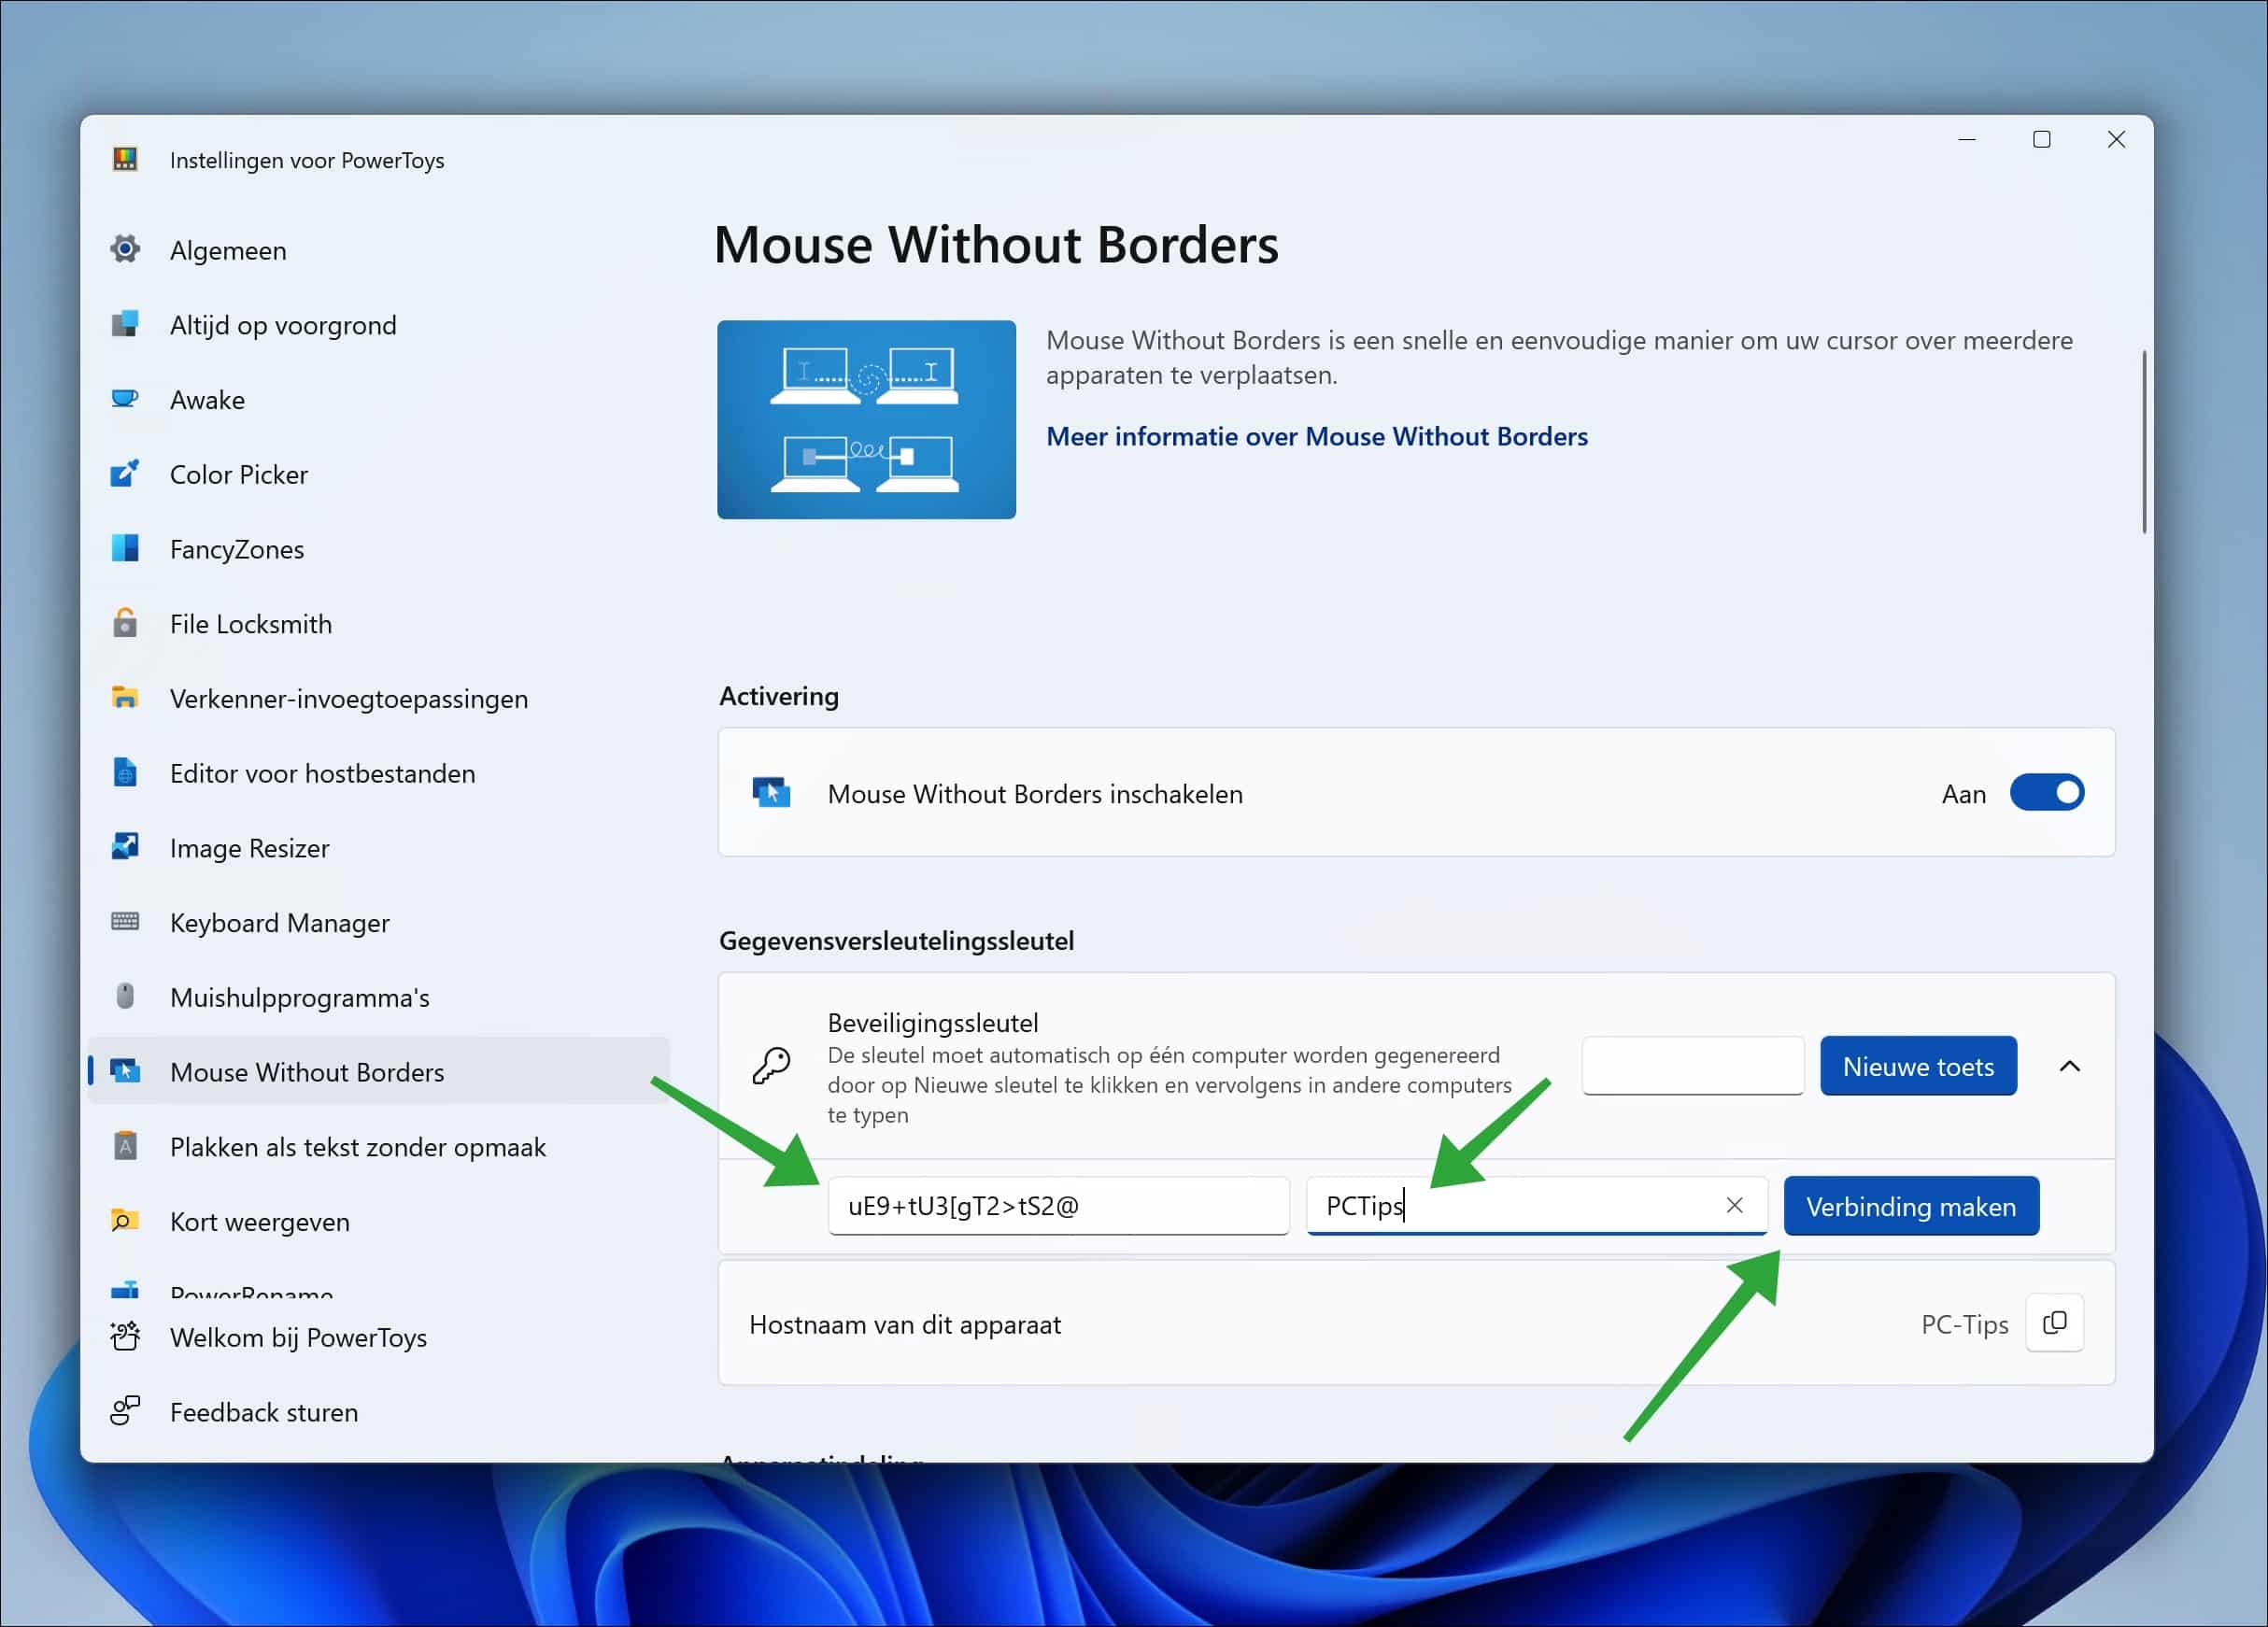This screenshot has height=1627, width=2268.
Task: Copy the hostname using the copy icon
Action: click(2054, 1323)
